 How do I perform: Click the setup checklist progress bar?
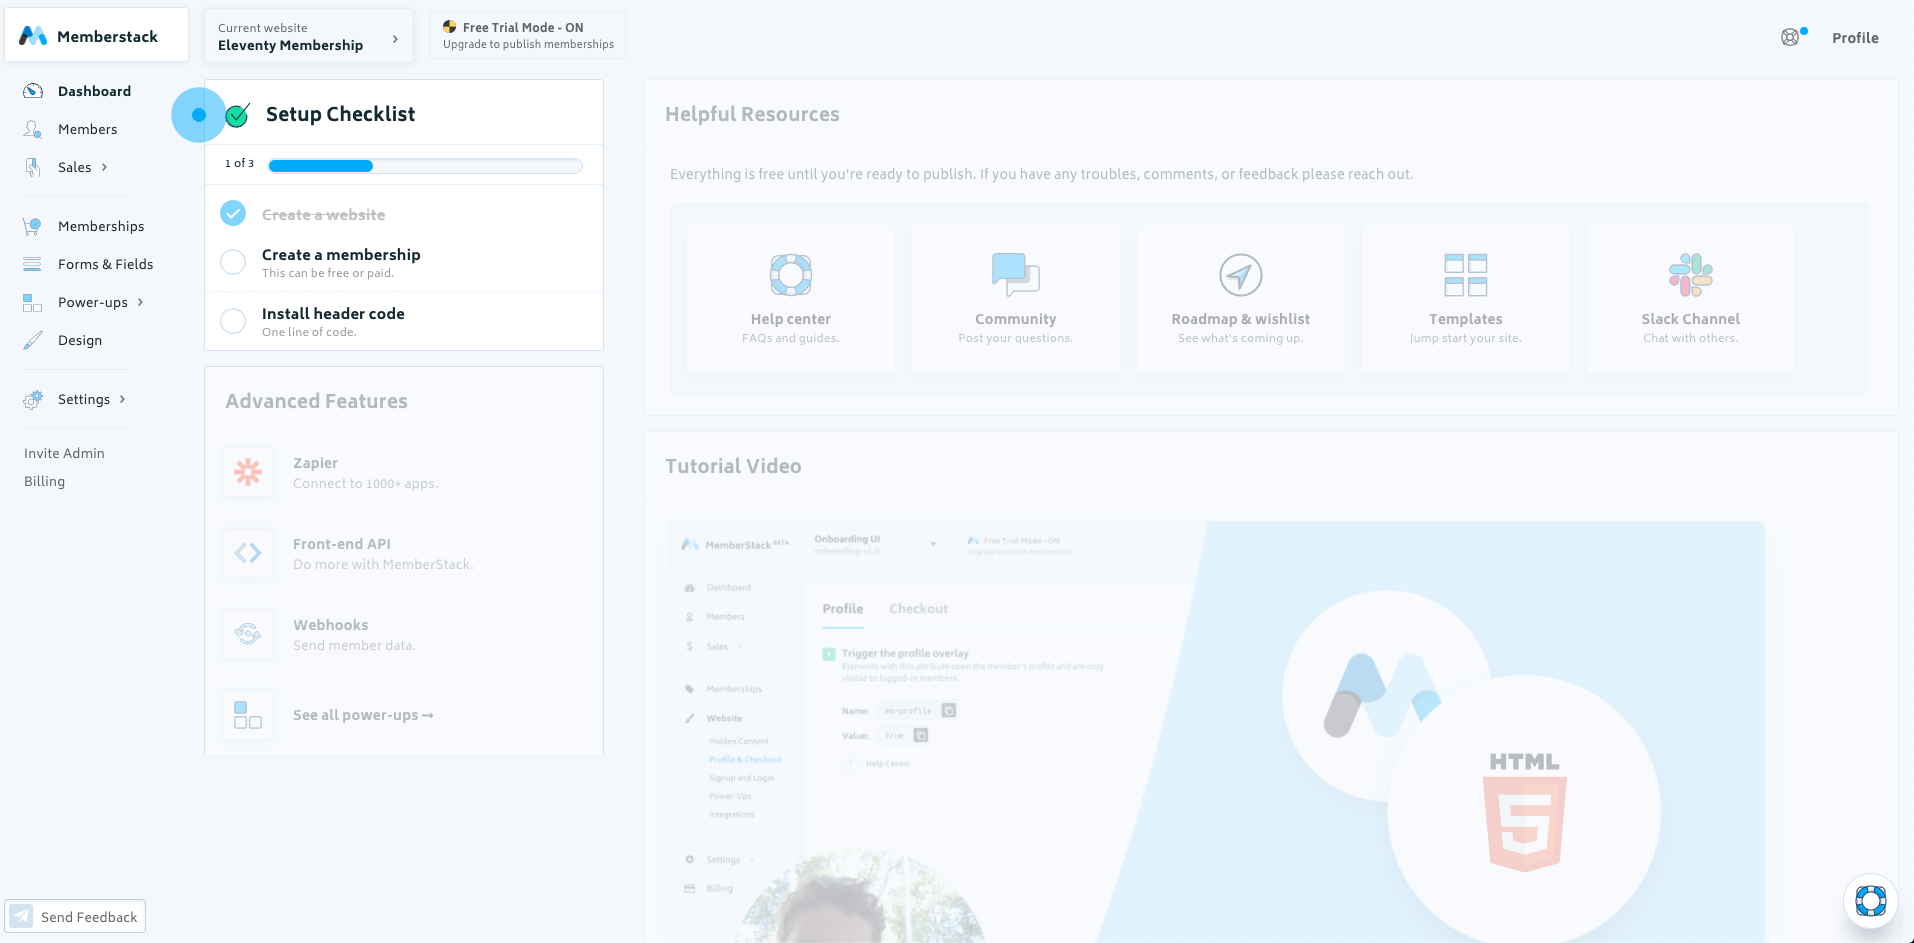425,166
